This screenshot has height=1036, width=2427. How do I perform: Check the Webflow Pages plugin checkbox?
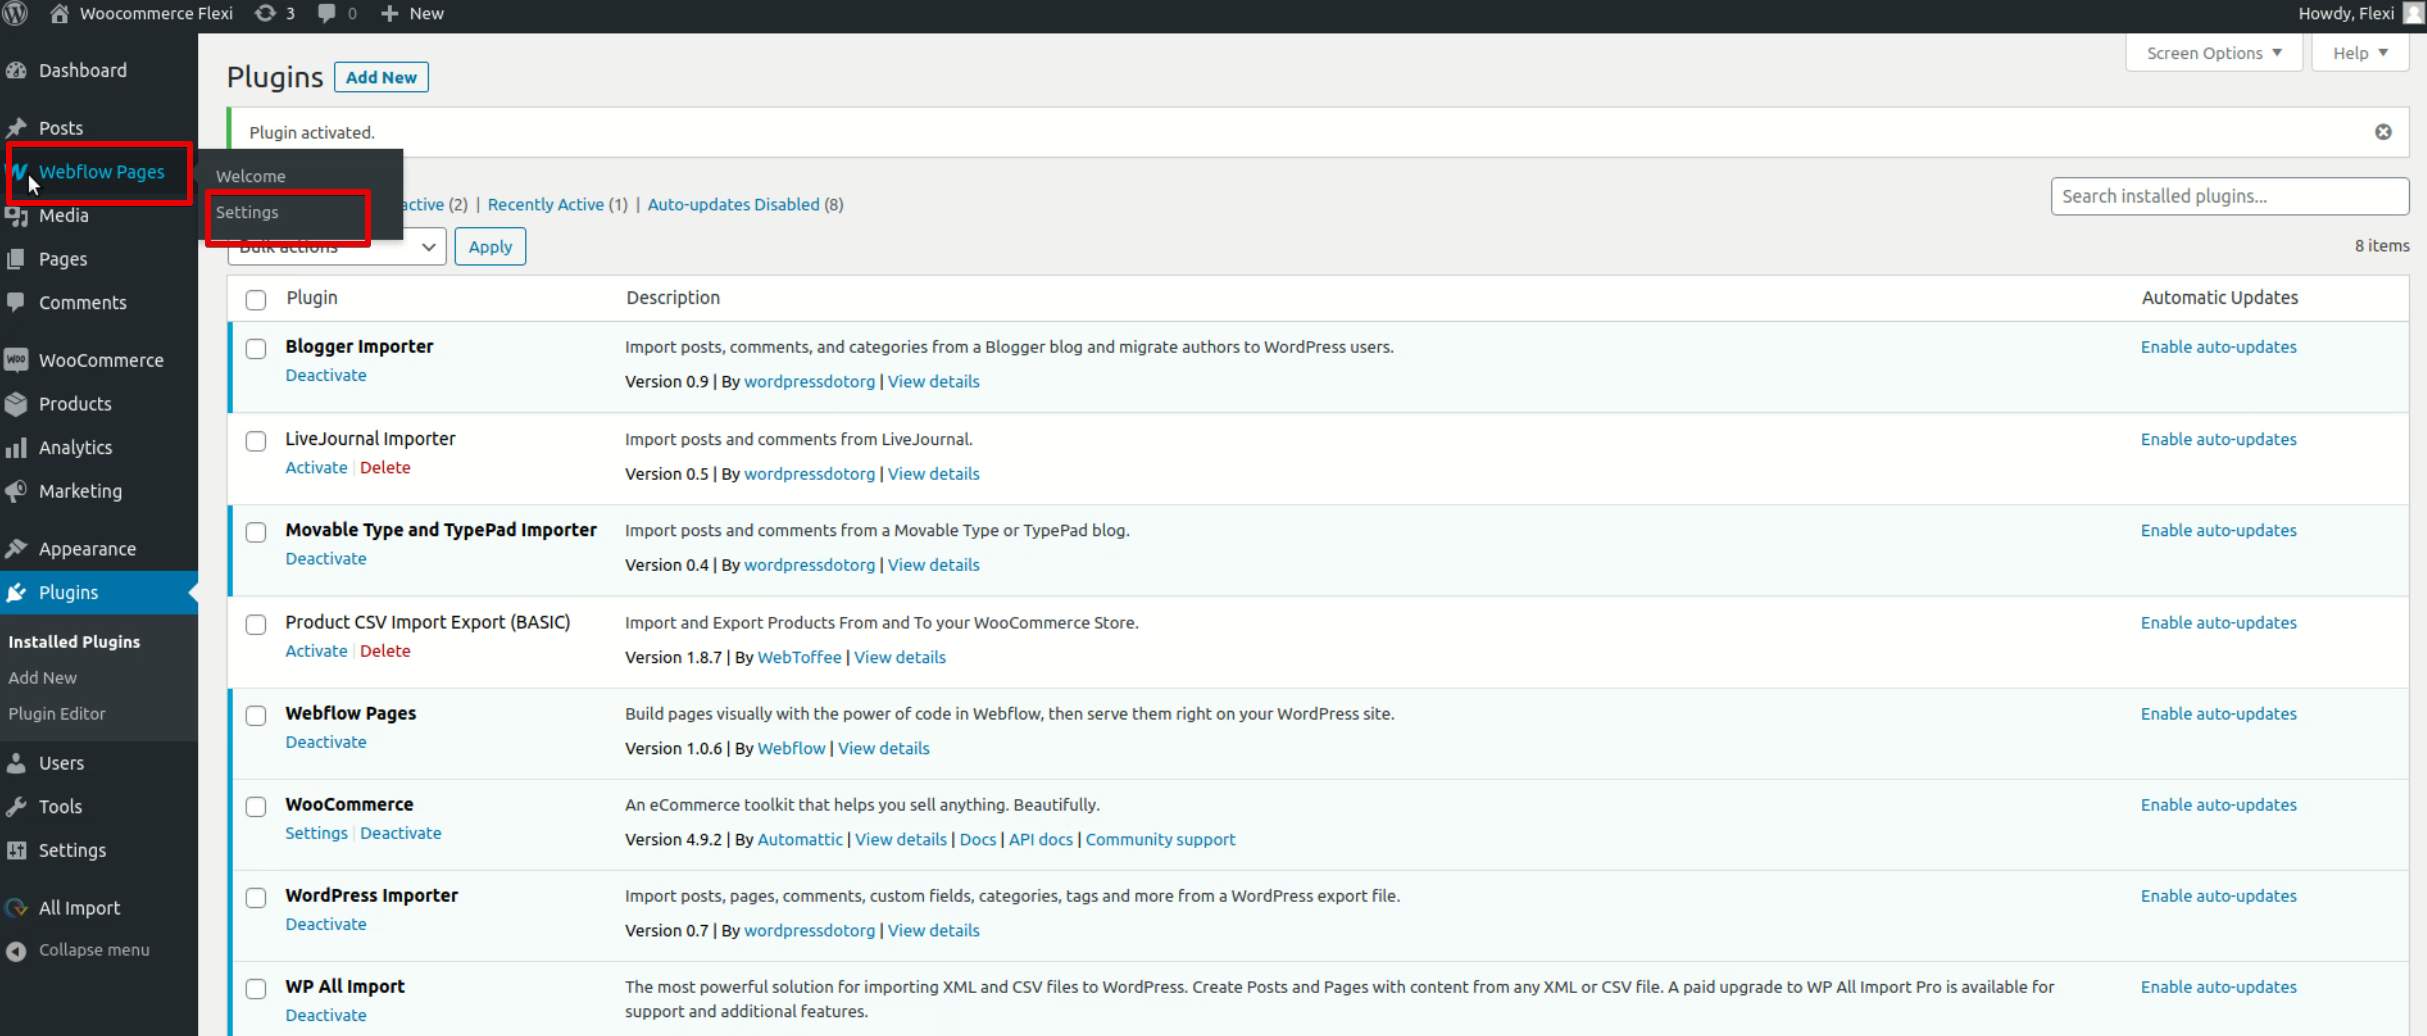pos(256,715)
